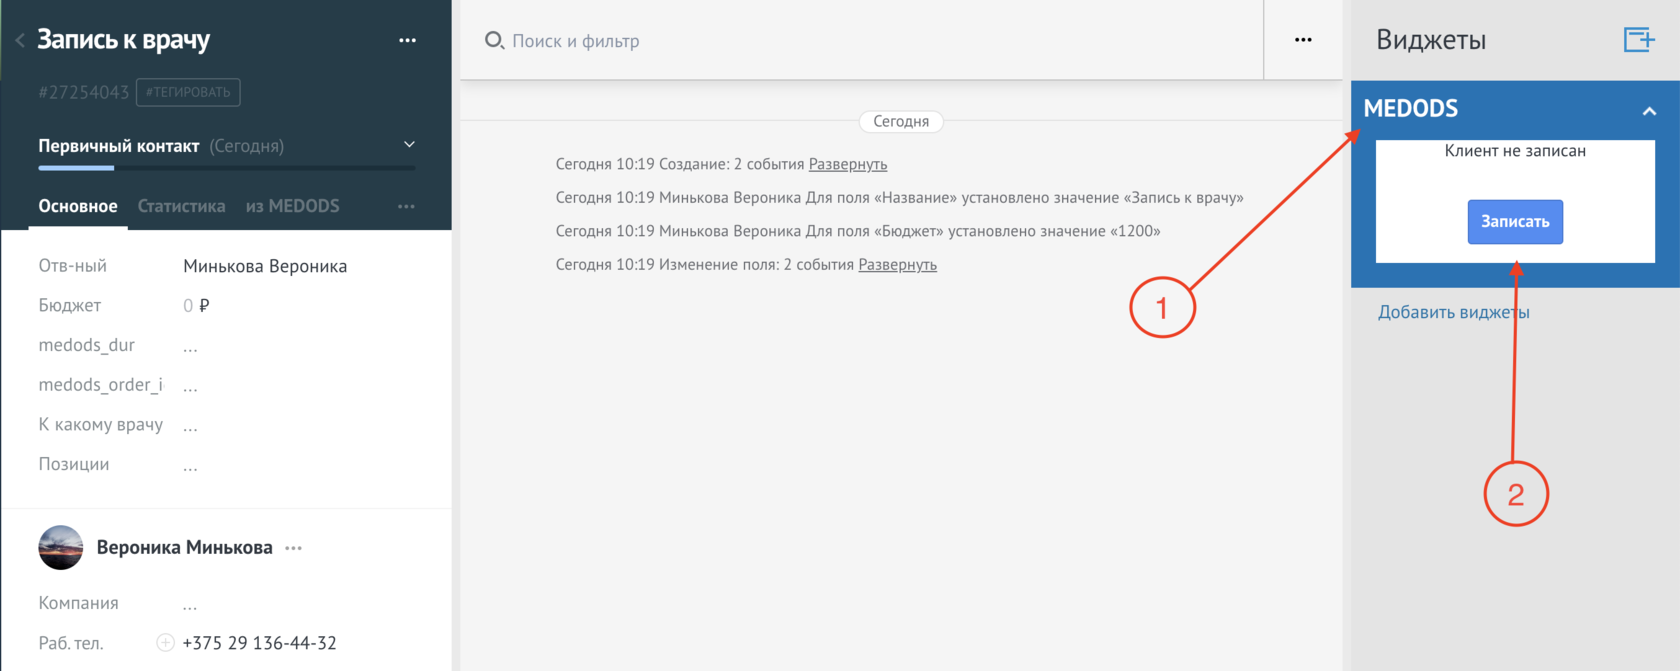Open the three-dot menu after из MEDODS tab

pyautogui.click(x=406, y=206)
